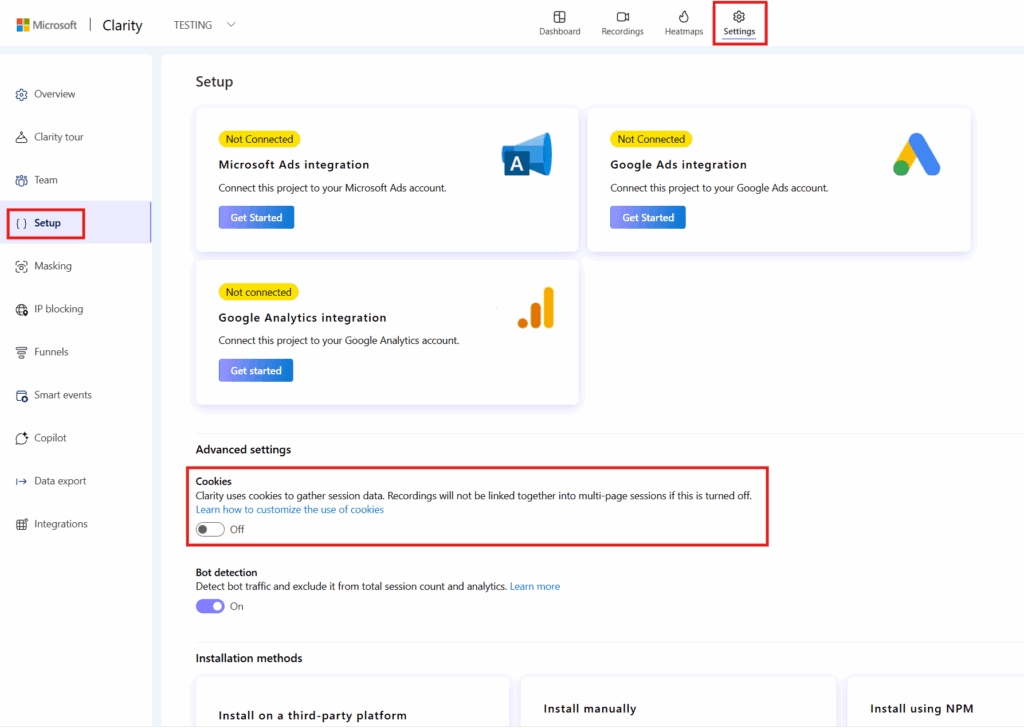The height and width of the screenshot is (728, 1024).
Task: Click the Funnels icon in sidebar
Action: click(x=22, y=352)
